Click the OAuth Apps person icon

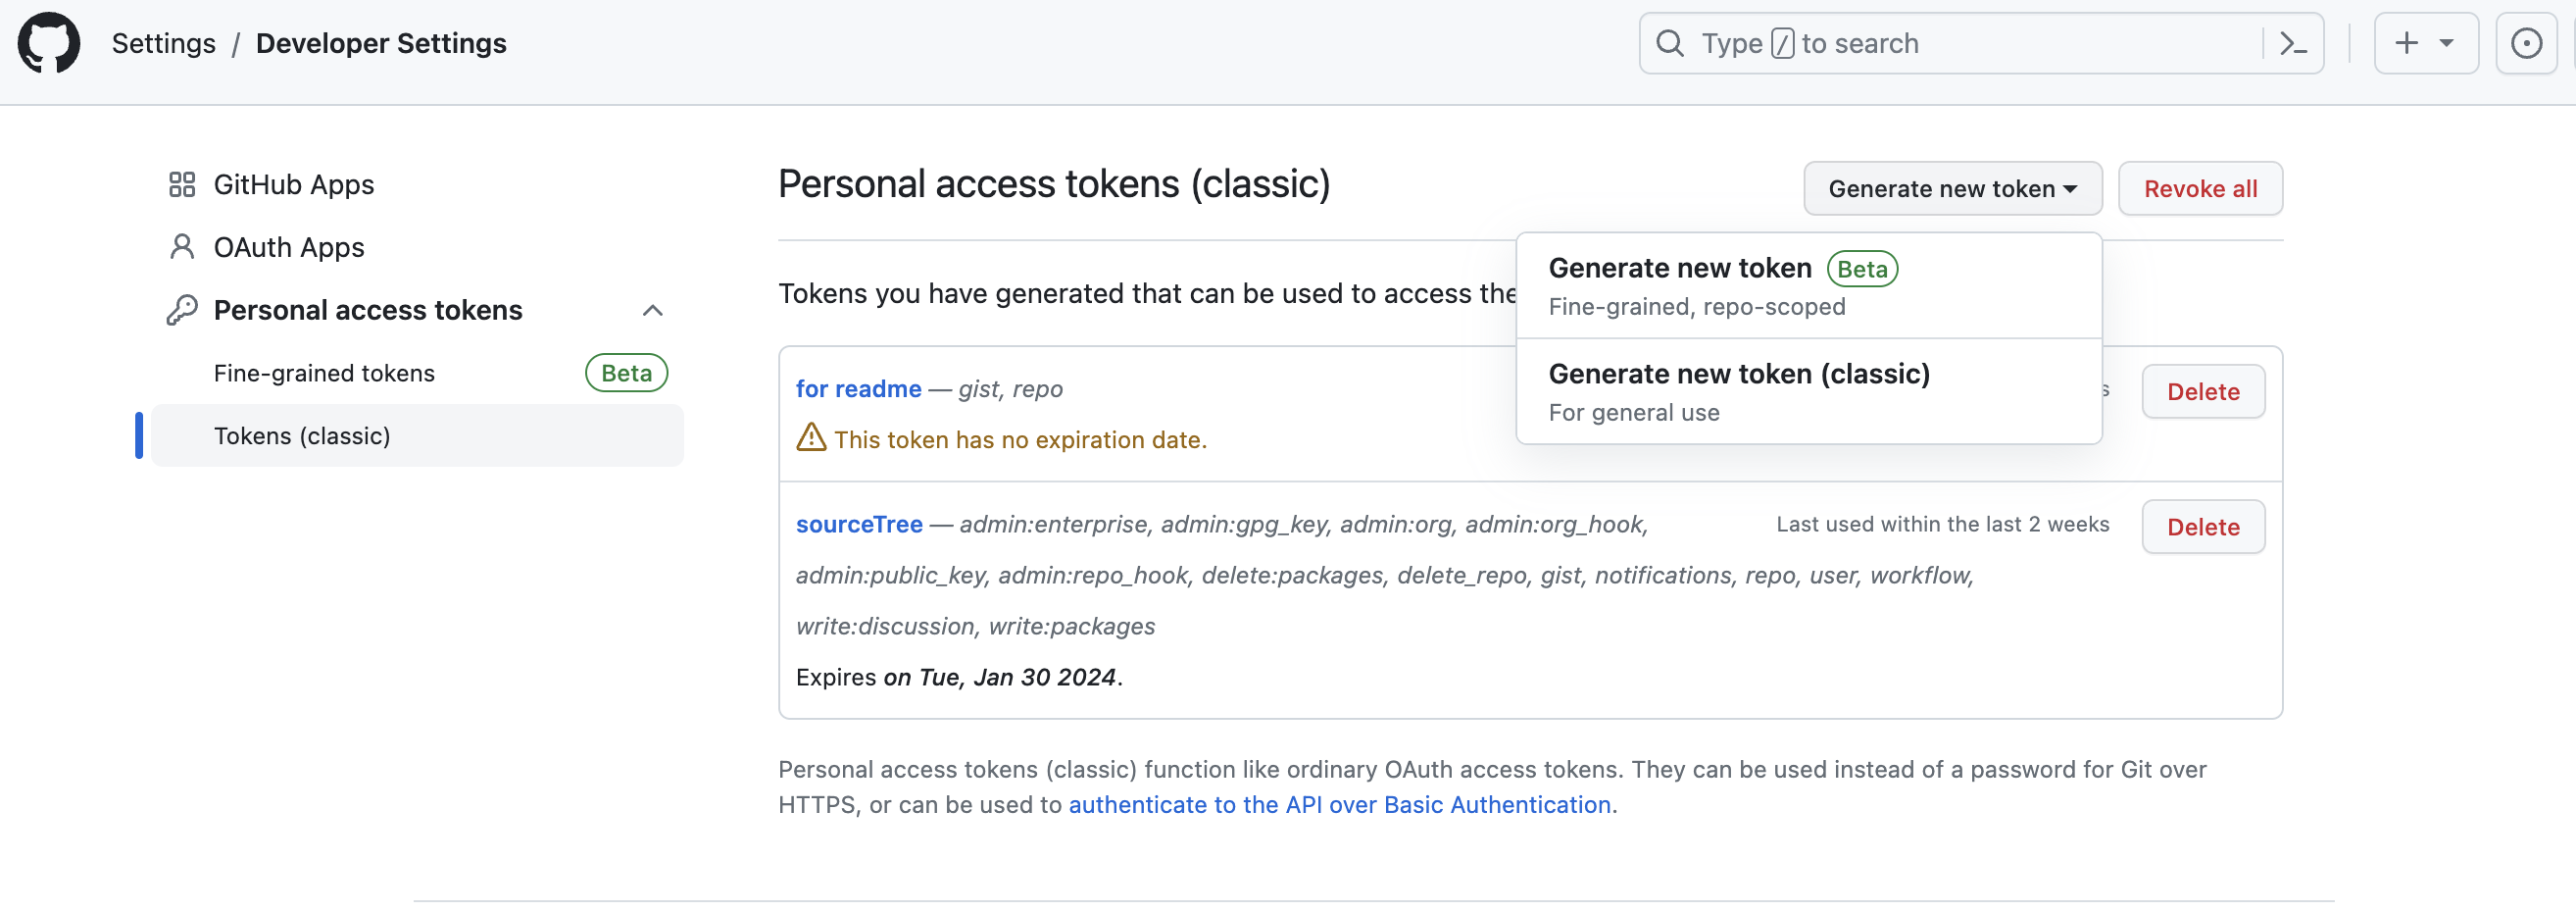click(181, 247)
